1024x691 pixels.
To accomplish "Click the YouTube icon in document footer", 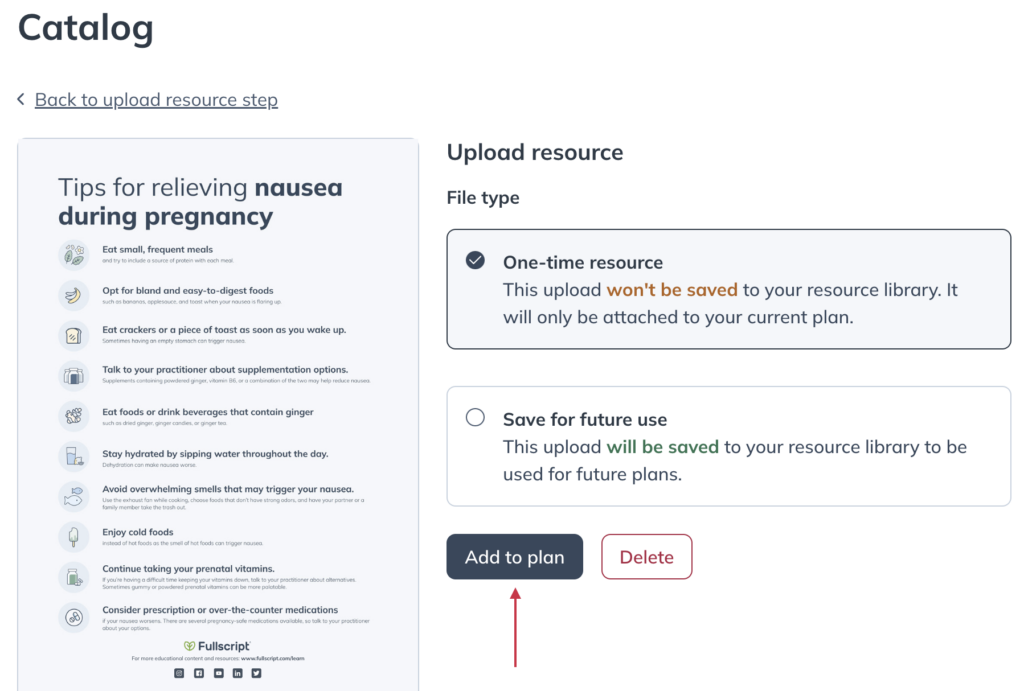I will tap(218, 673).
